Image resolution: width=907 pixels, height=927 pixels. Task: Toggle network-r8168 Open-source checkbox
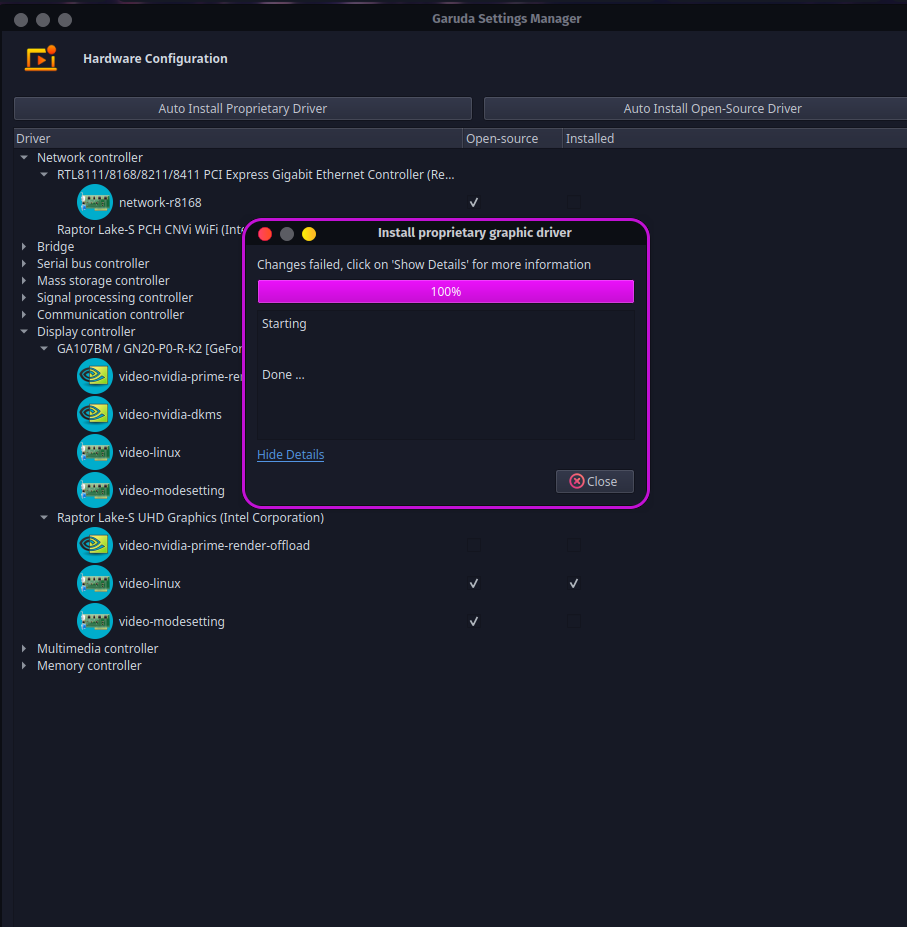click(474, 202)
